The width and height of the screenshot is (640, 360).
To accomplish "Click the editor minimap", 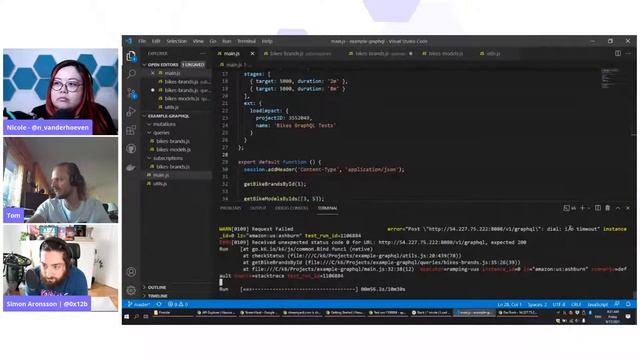I will tap(610, 78).
